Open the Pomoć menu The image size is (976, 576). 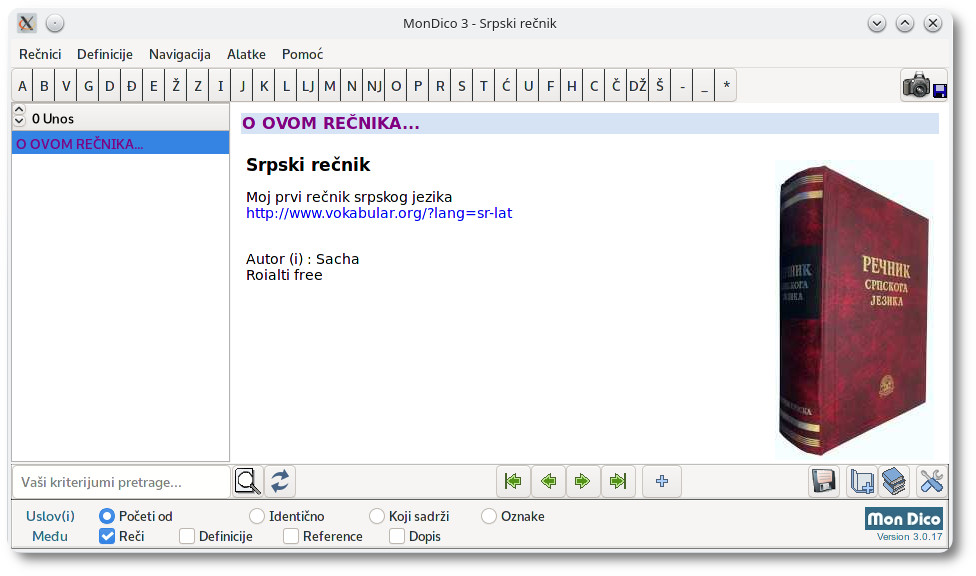pos(302,54)
